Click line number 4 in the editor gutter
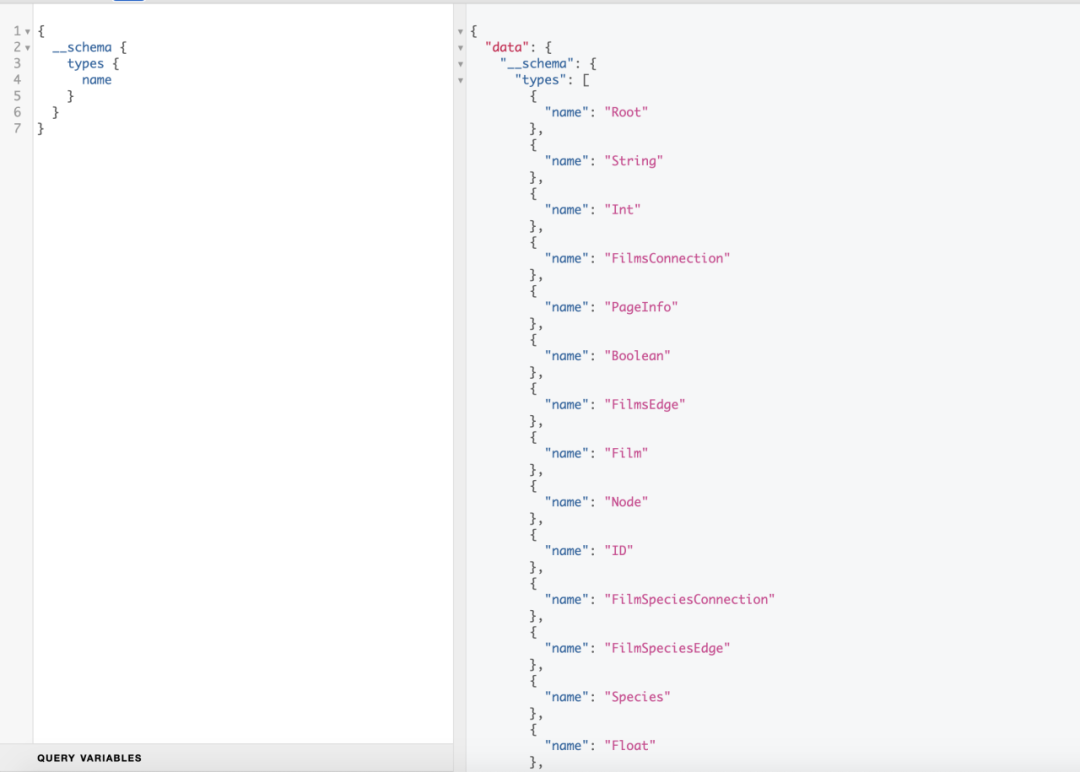The width and height of the screenshot is (1080, 772). point(17,79)
